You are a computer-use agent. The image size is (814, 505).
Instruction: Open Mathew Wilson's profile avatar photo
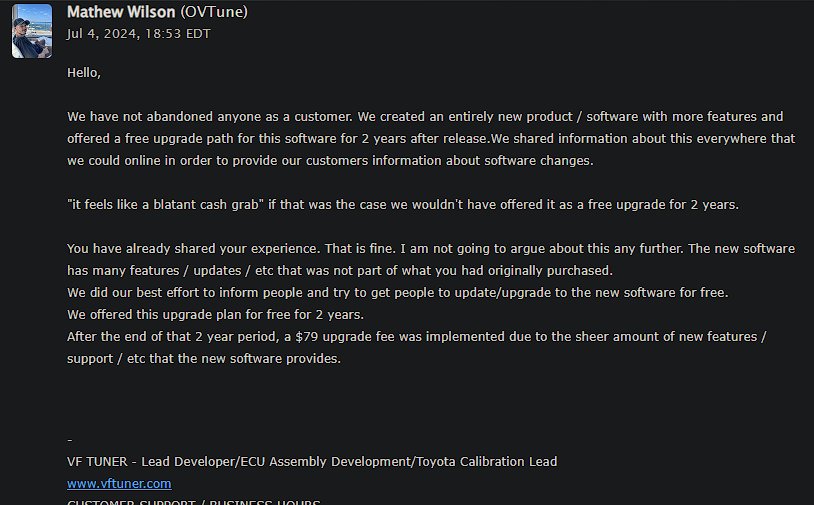pos(32,31)
